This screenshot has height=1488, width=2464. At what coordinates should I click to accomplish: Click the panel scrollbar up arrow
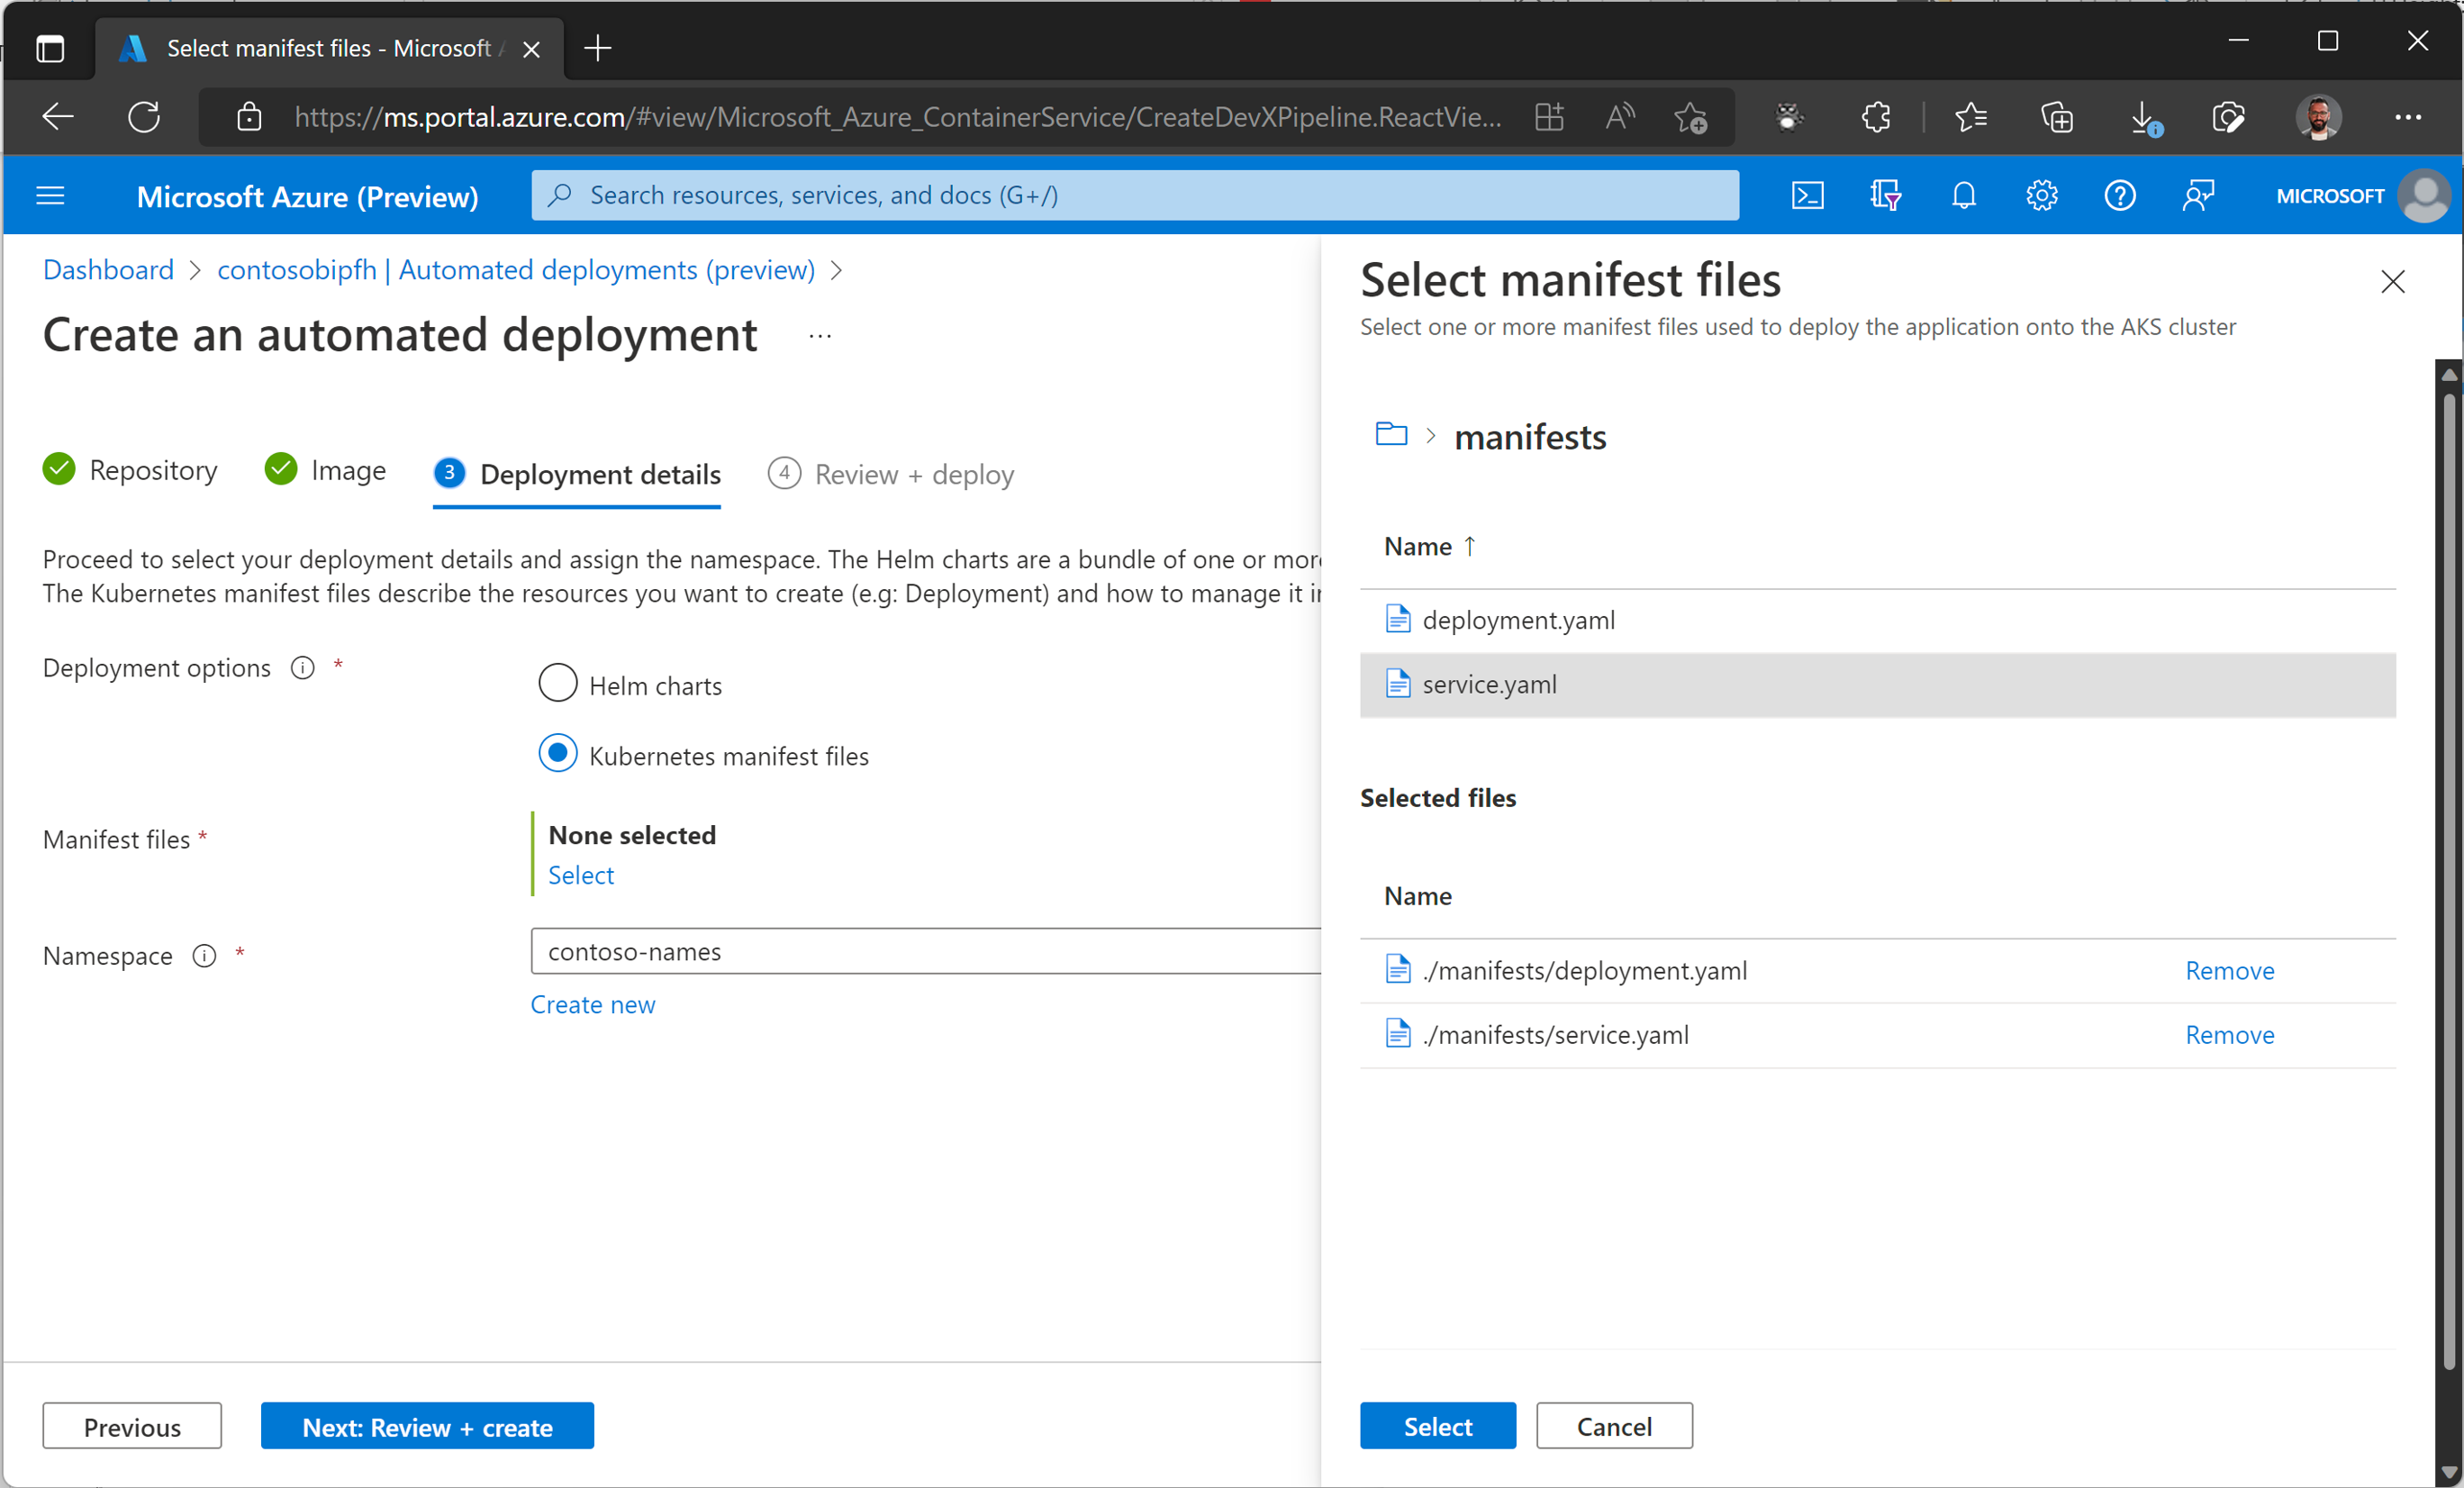[2449, 375]
